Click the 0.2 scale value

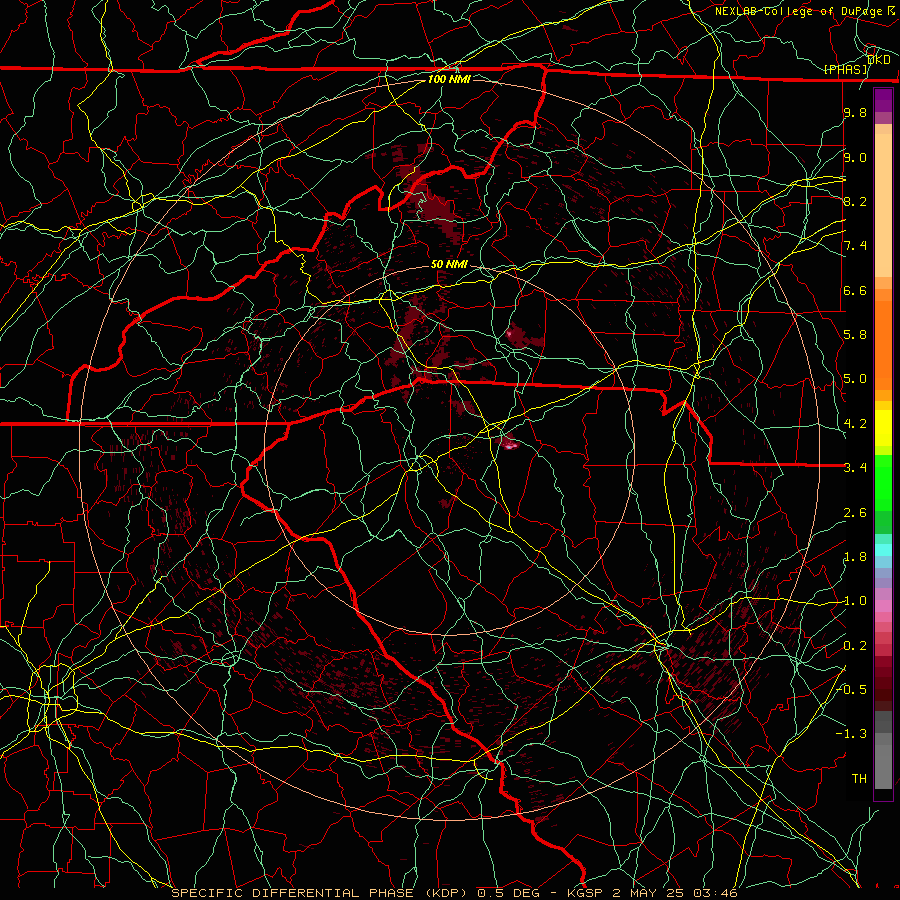point(855,646)
